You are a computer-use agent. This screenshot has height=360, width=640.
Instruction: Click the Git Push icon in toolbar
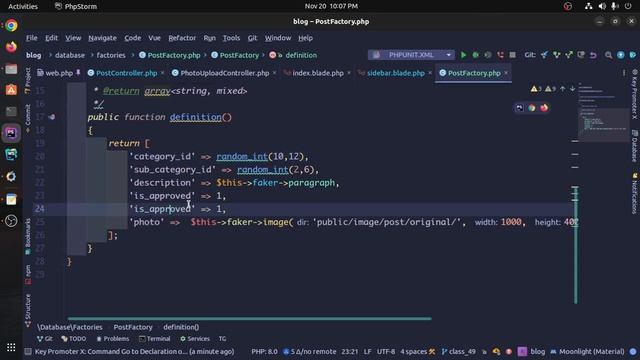(x=569, y=55)
